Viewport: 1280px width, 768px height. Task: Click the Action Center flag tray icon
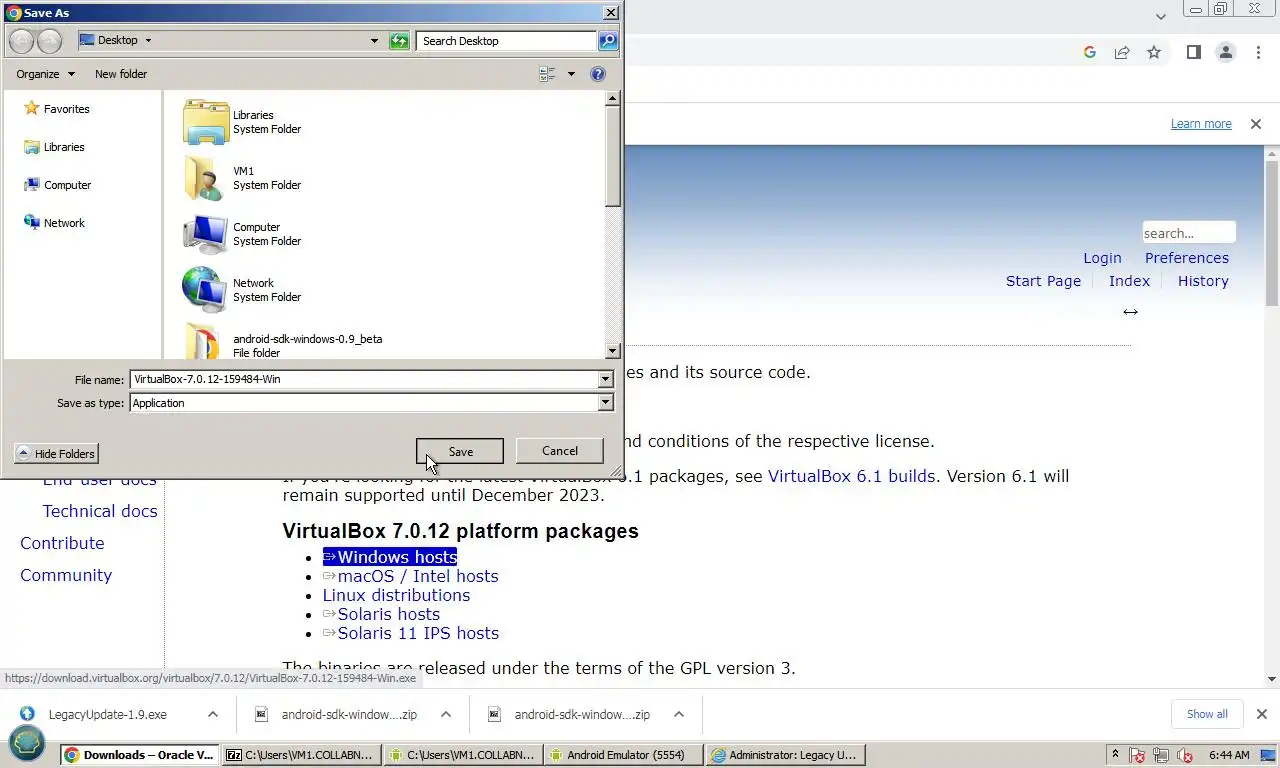pos(1137,755)
